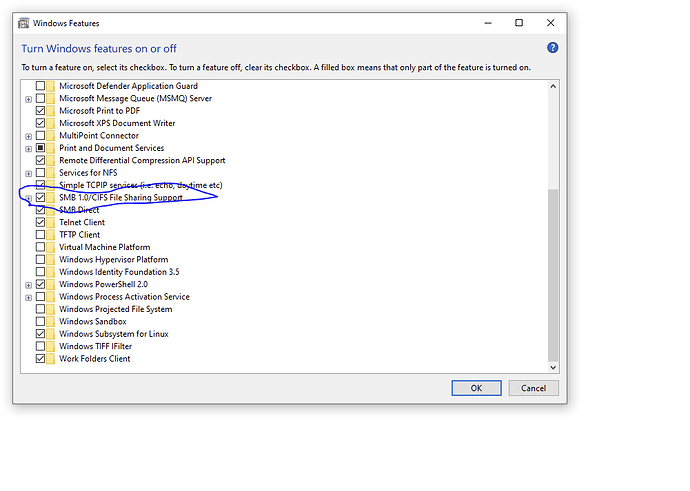
Task: Click folder icon next to Windows Sandbox
Action: [52, 322]
